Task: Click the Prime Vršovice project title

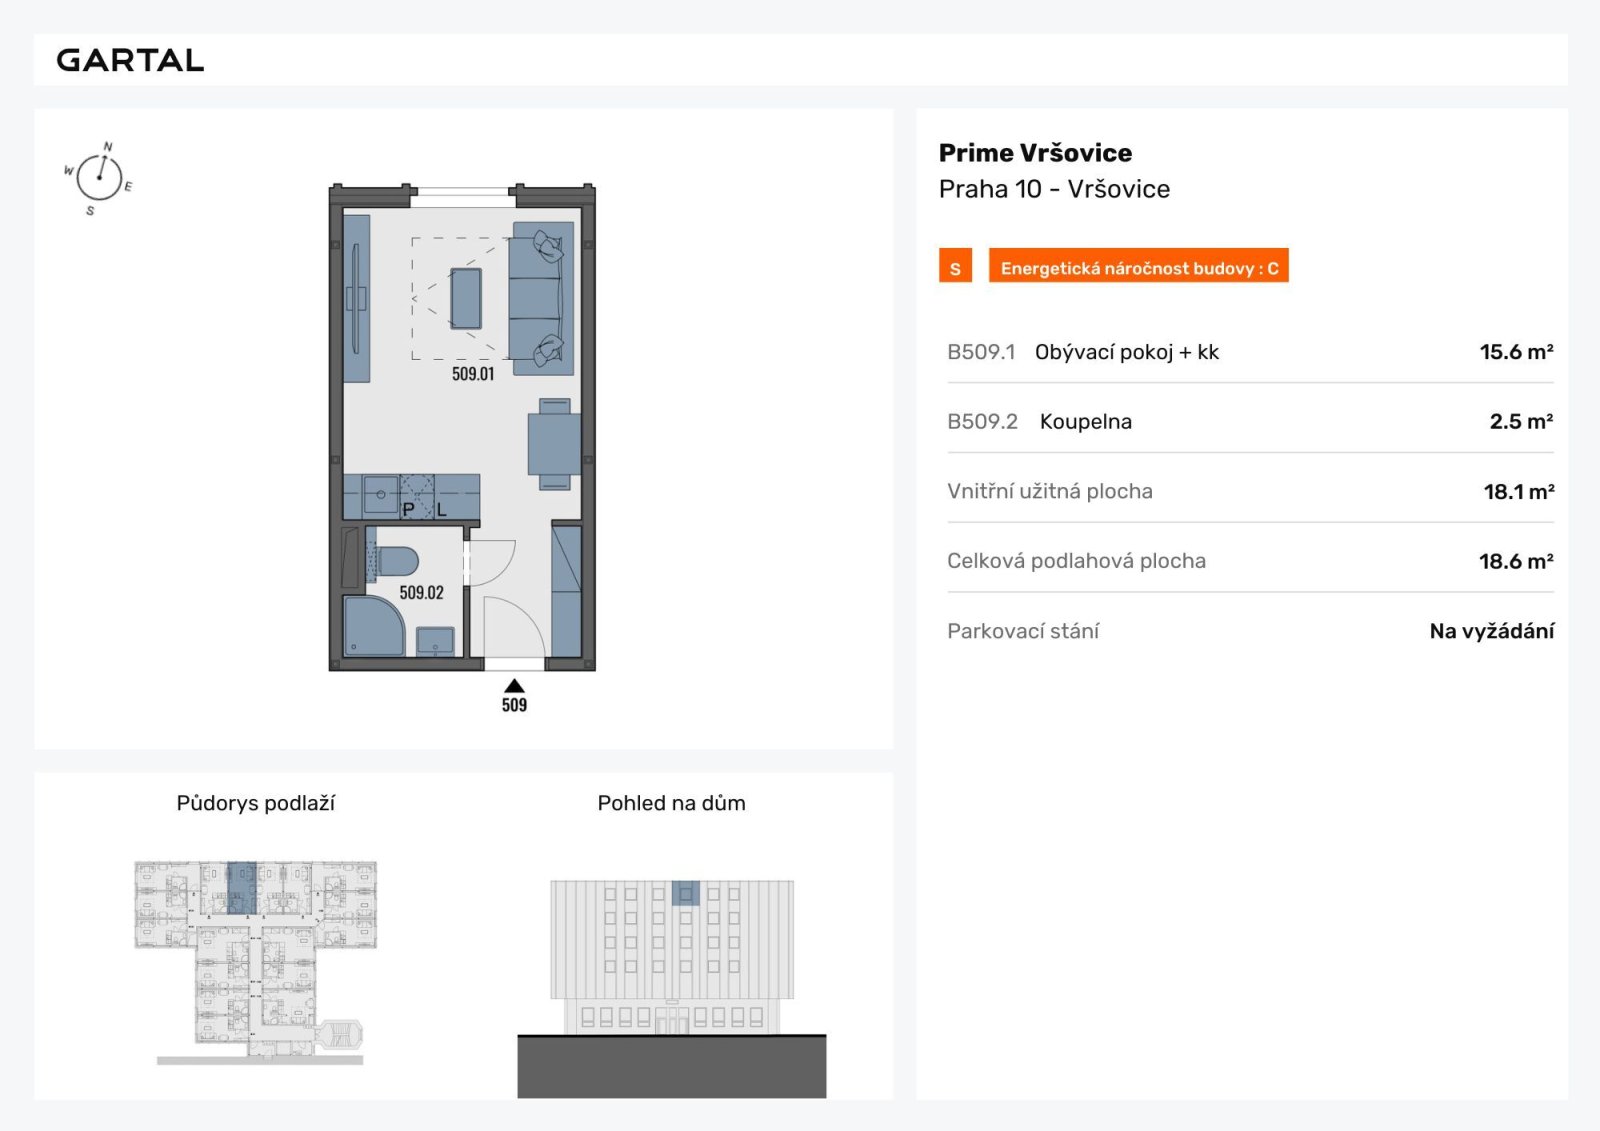Action: 1035,153
